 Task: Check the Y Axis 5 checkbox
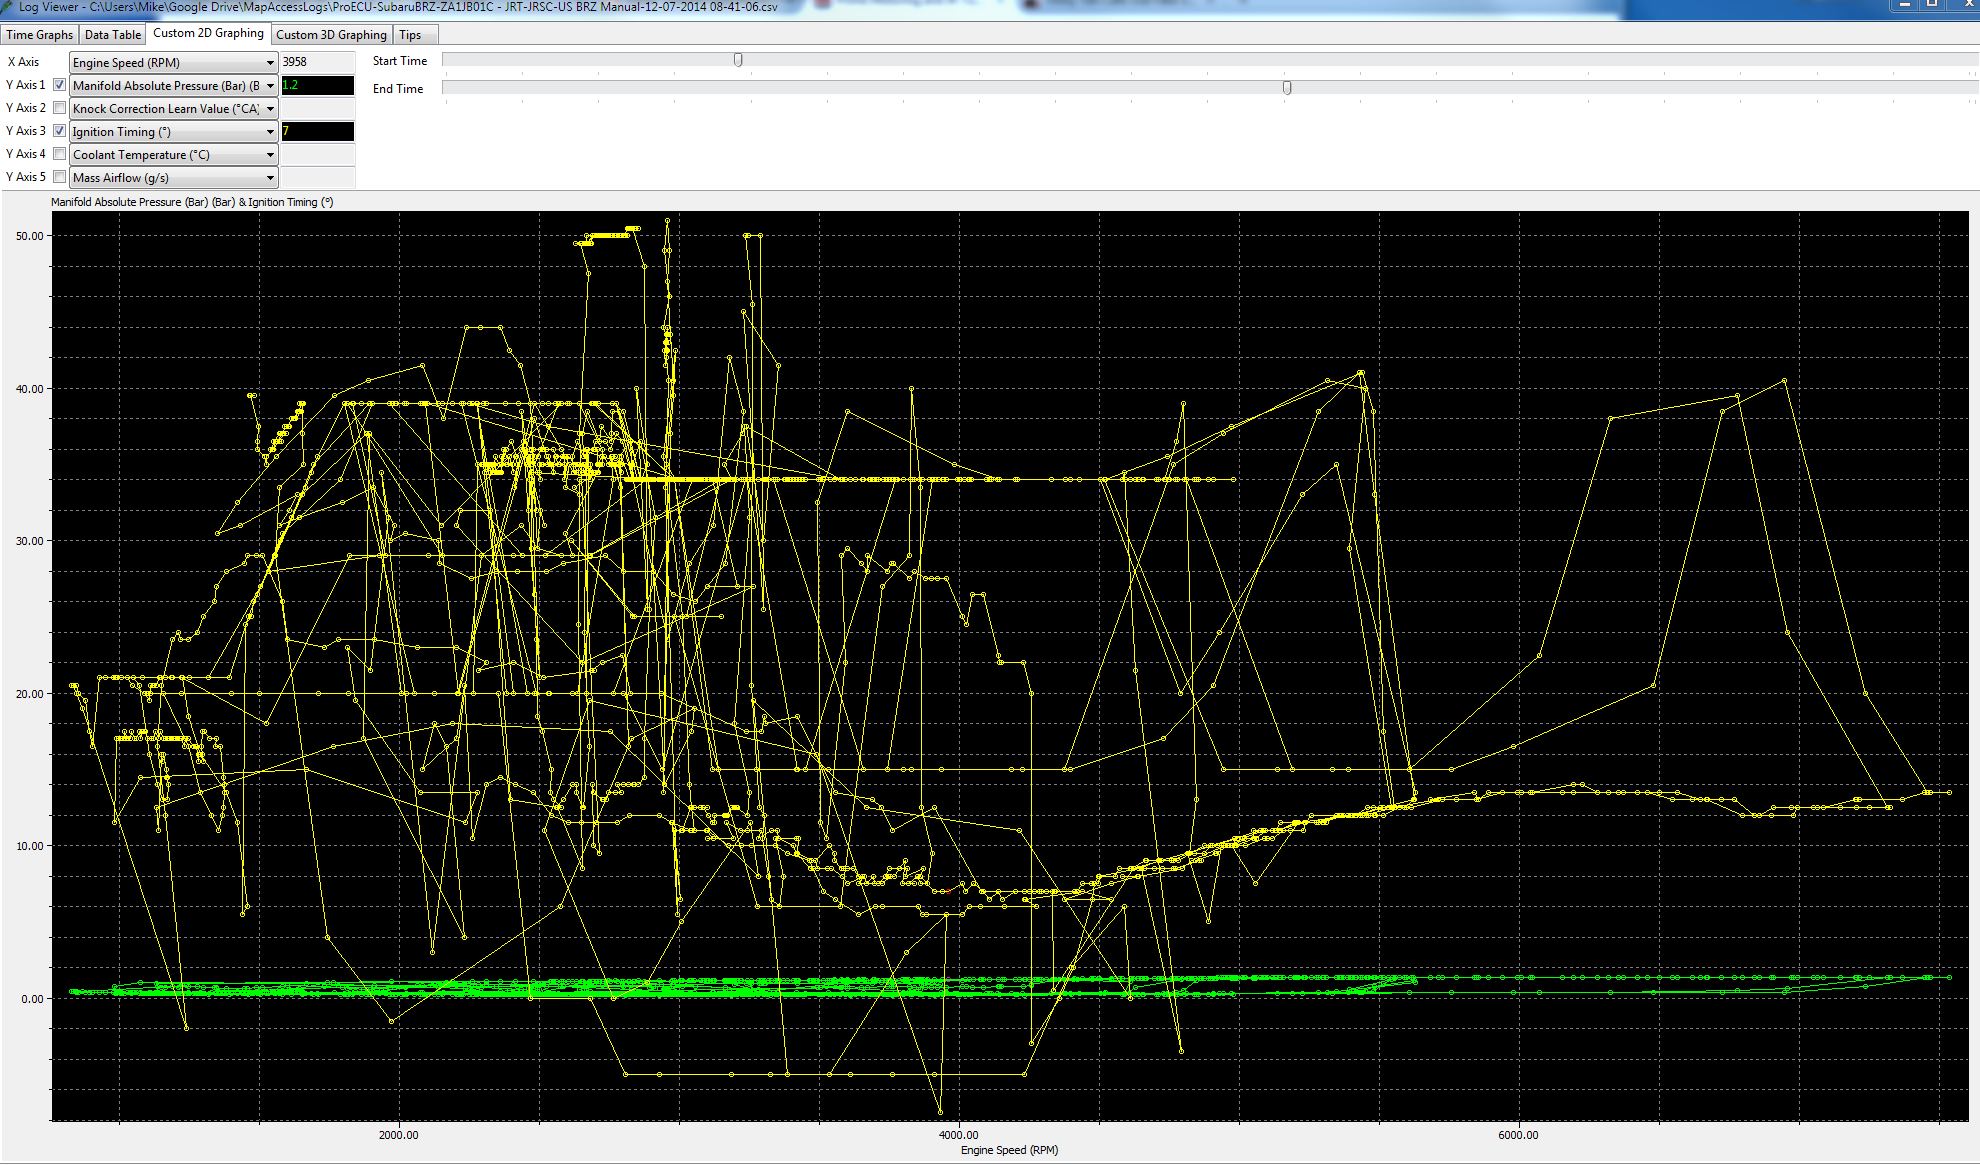coord(60,177)
